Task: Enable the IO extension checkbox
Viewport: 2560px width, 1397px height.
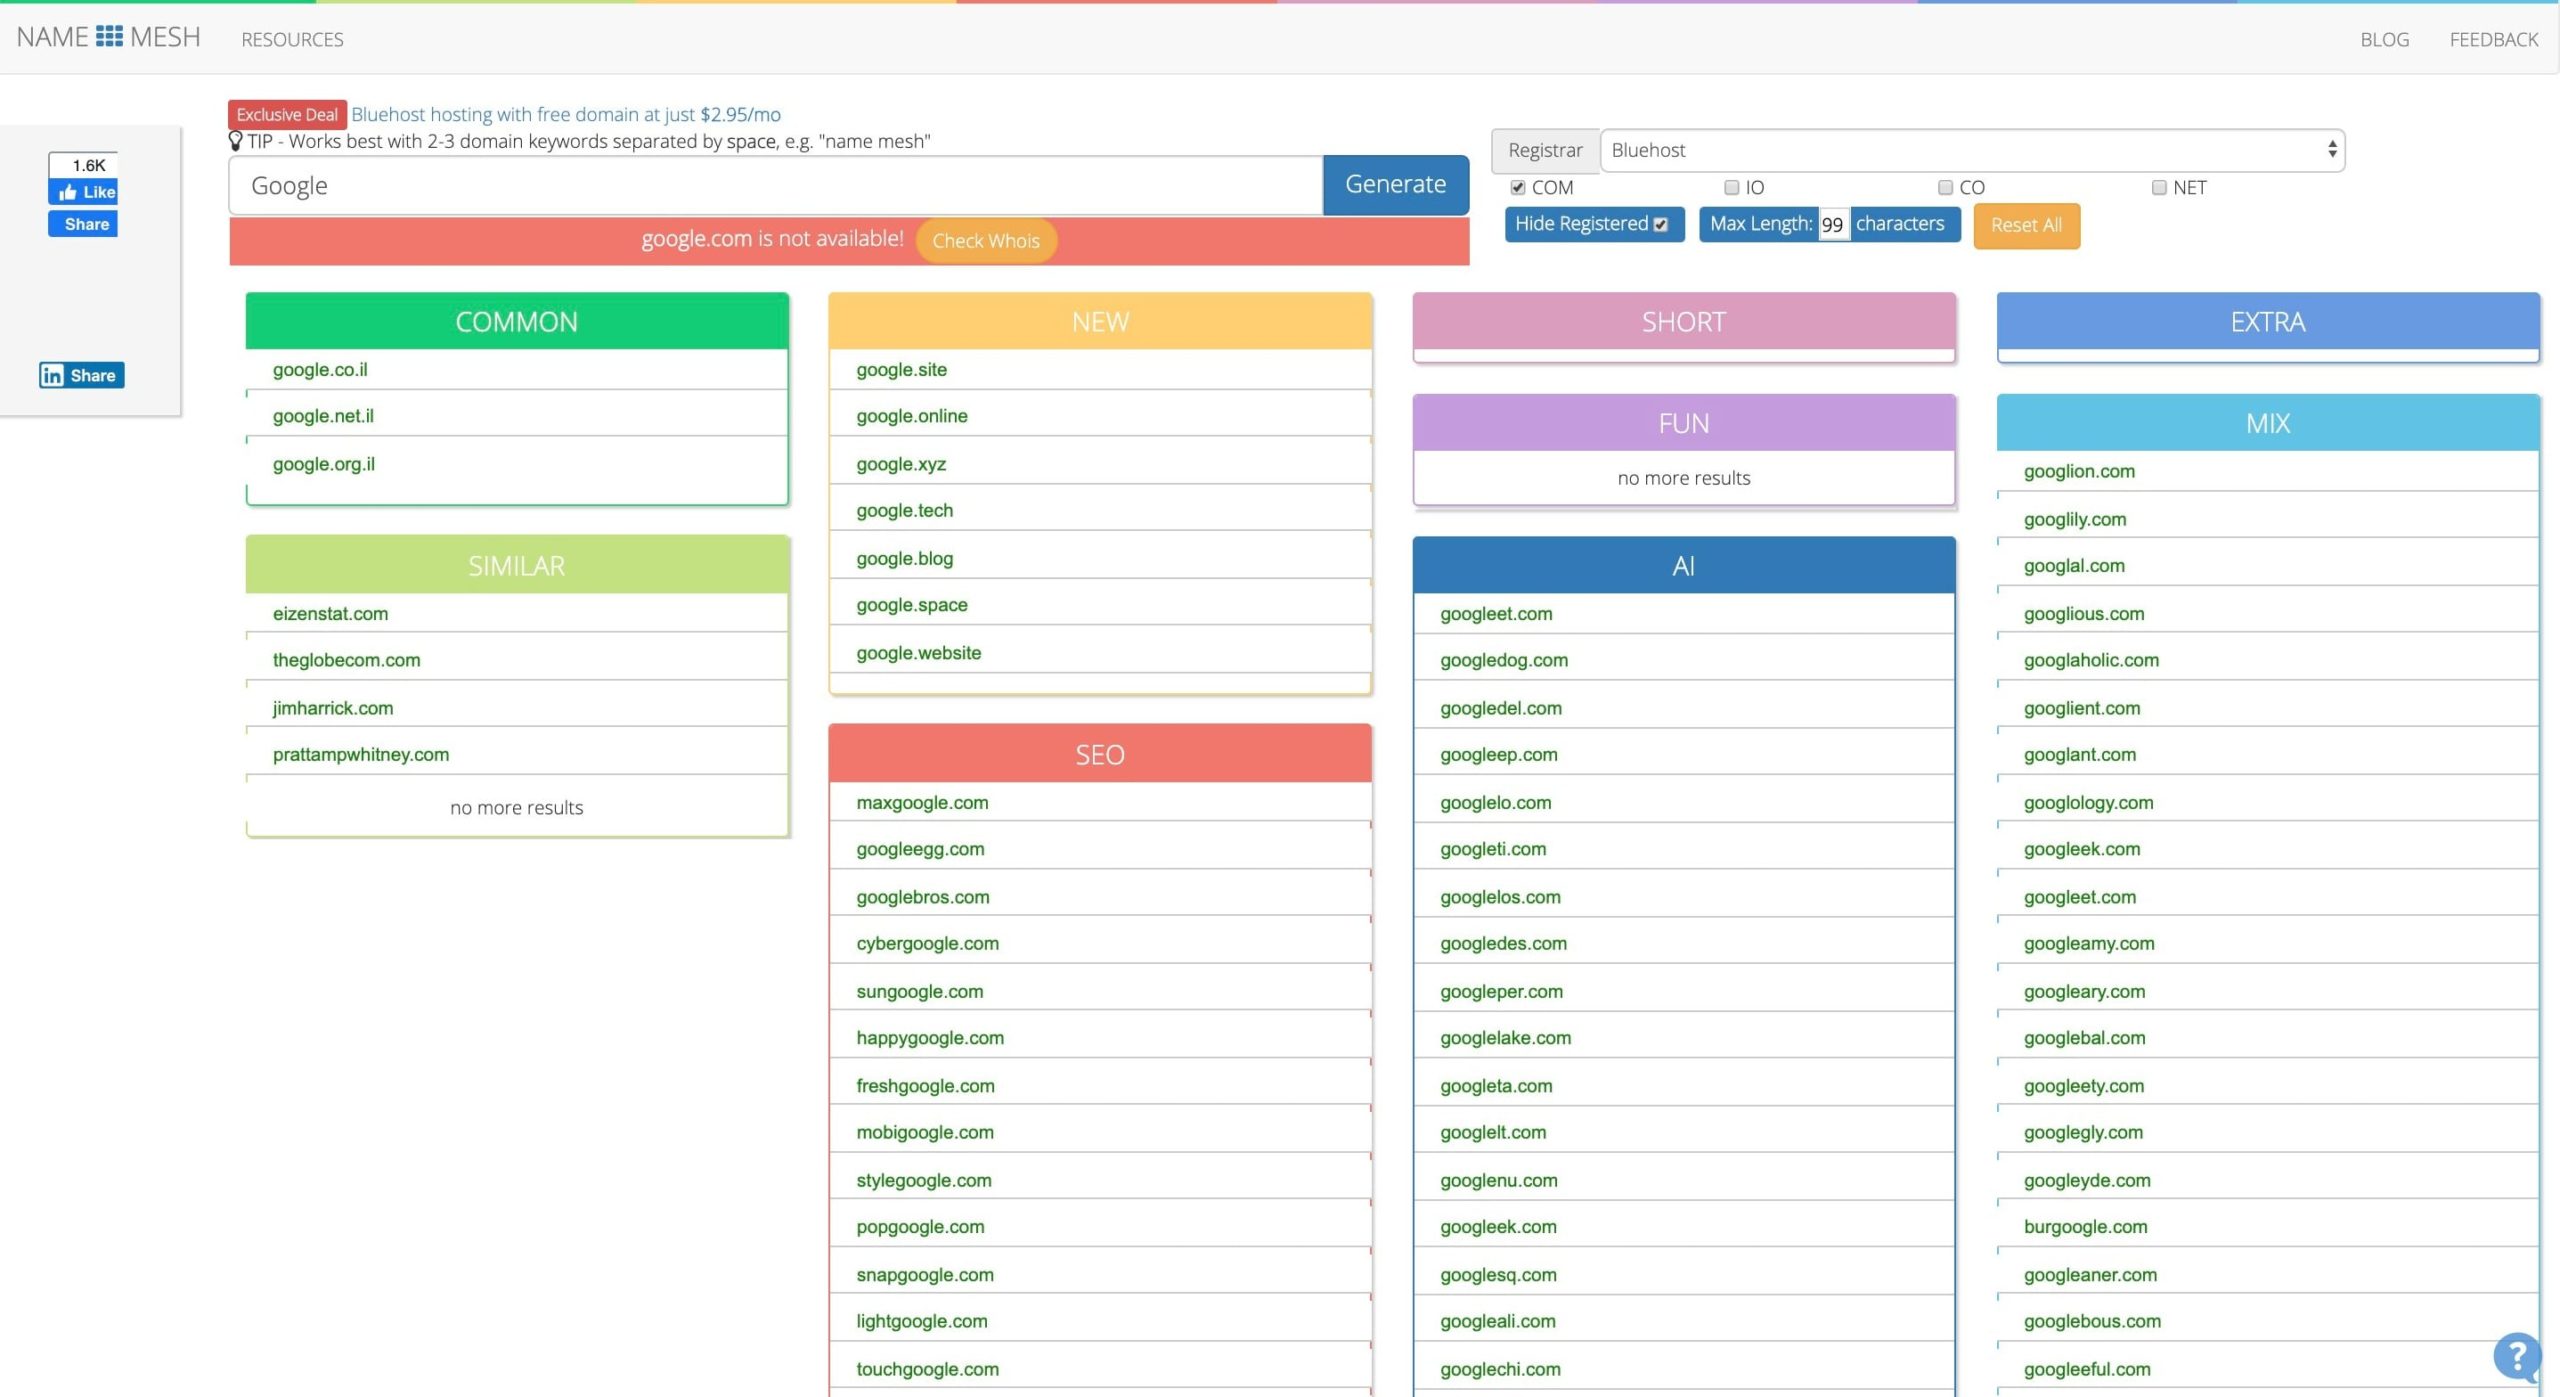Action: click(x=1729, y=186)
